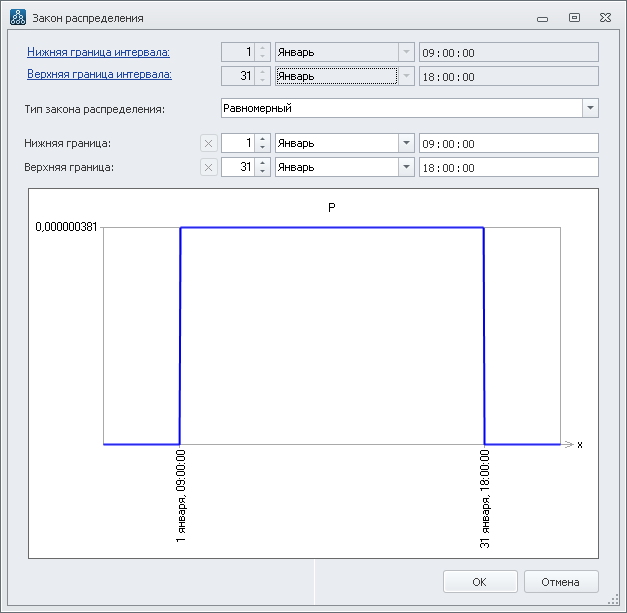Decrease day value for Верхняя граница
Viewport: 627px width, 613px height.
262,171
